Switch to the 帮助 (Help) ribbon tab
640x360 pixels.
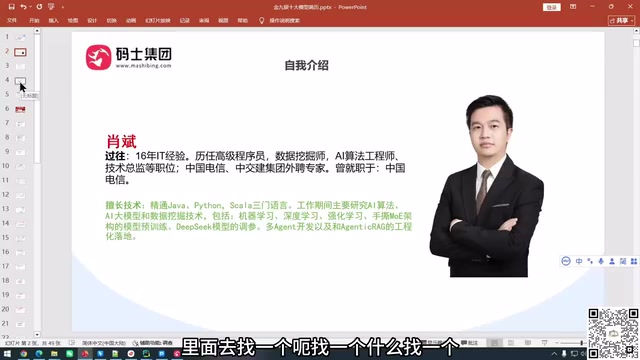[242, 20]
